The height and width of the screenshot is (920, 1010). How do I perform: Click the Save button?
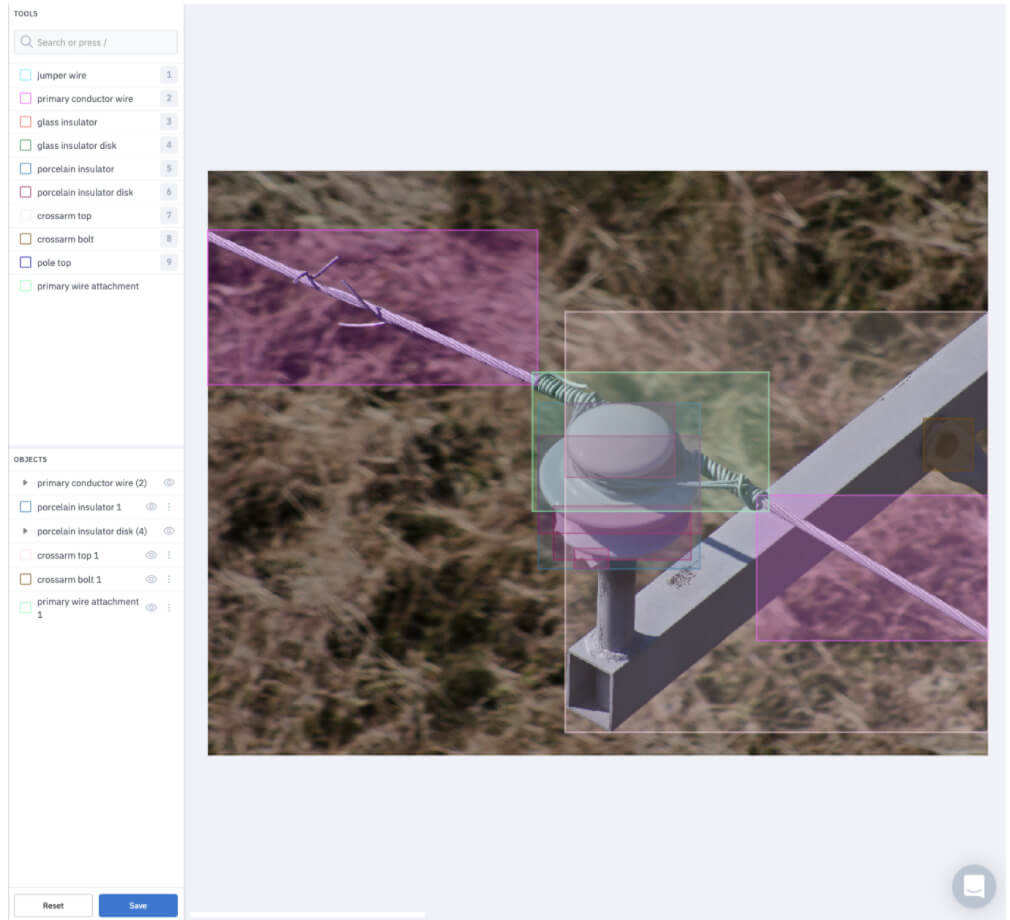(x=138, y=905)
